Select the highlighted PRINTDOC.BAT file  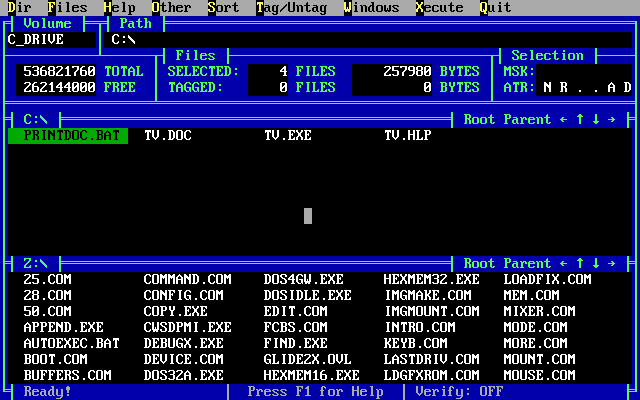[x=67, y=135]
